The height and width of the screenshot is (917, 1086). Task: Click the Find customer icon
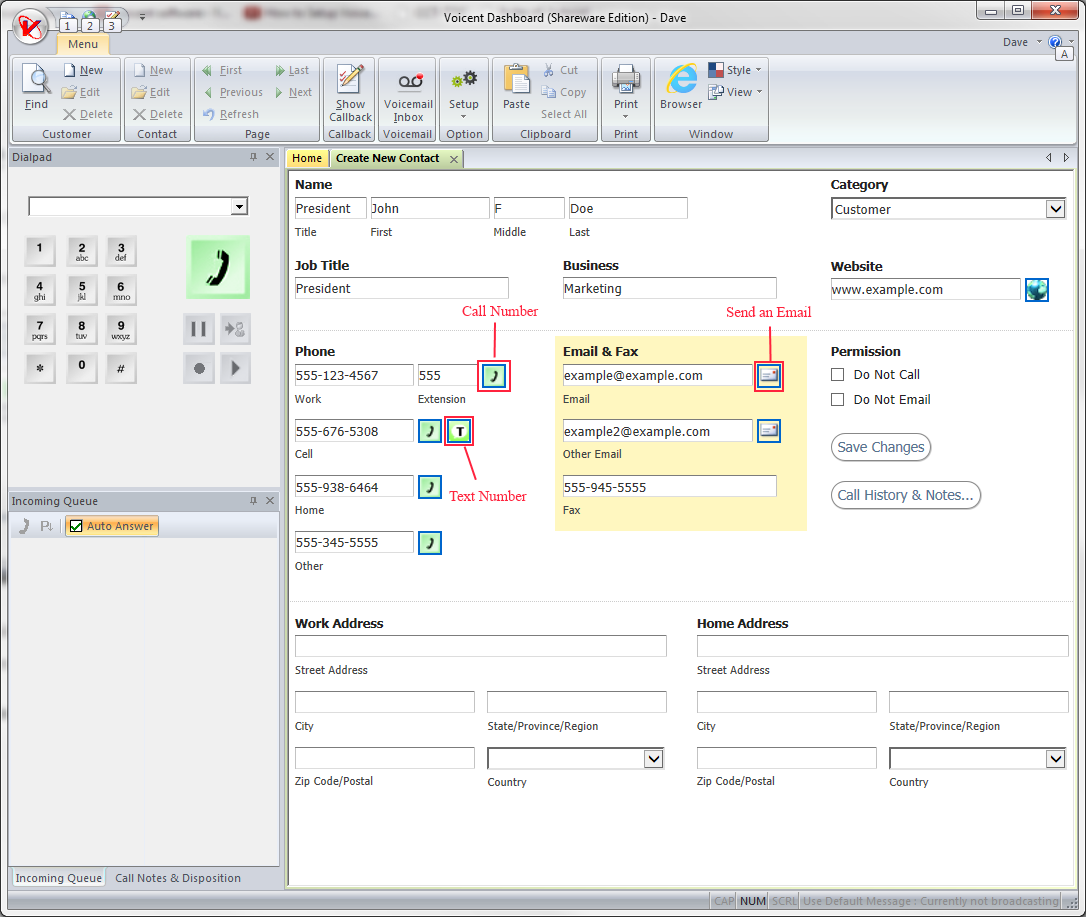[36, 86]
